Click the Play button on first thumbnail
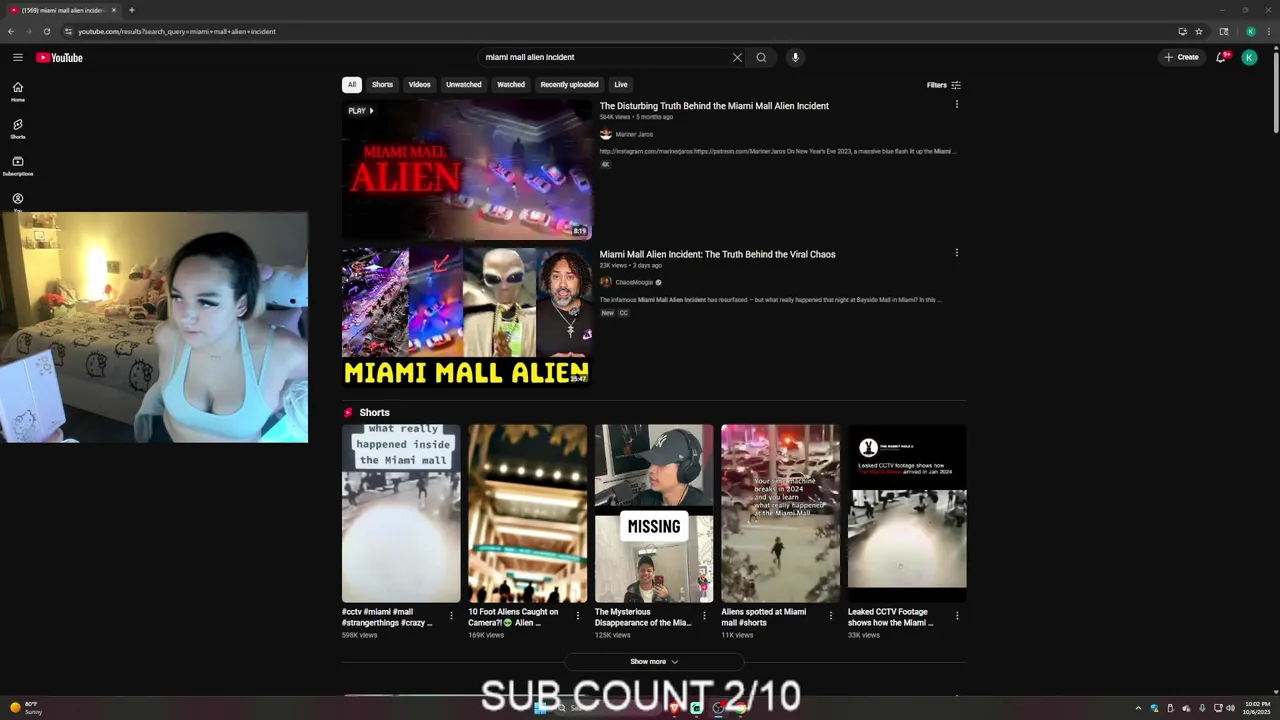 (x=360, y=111)
